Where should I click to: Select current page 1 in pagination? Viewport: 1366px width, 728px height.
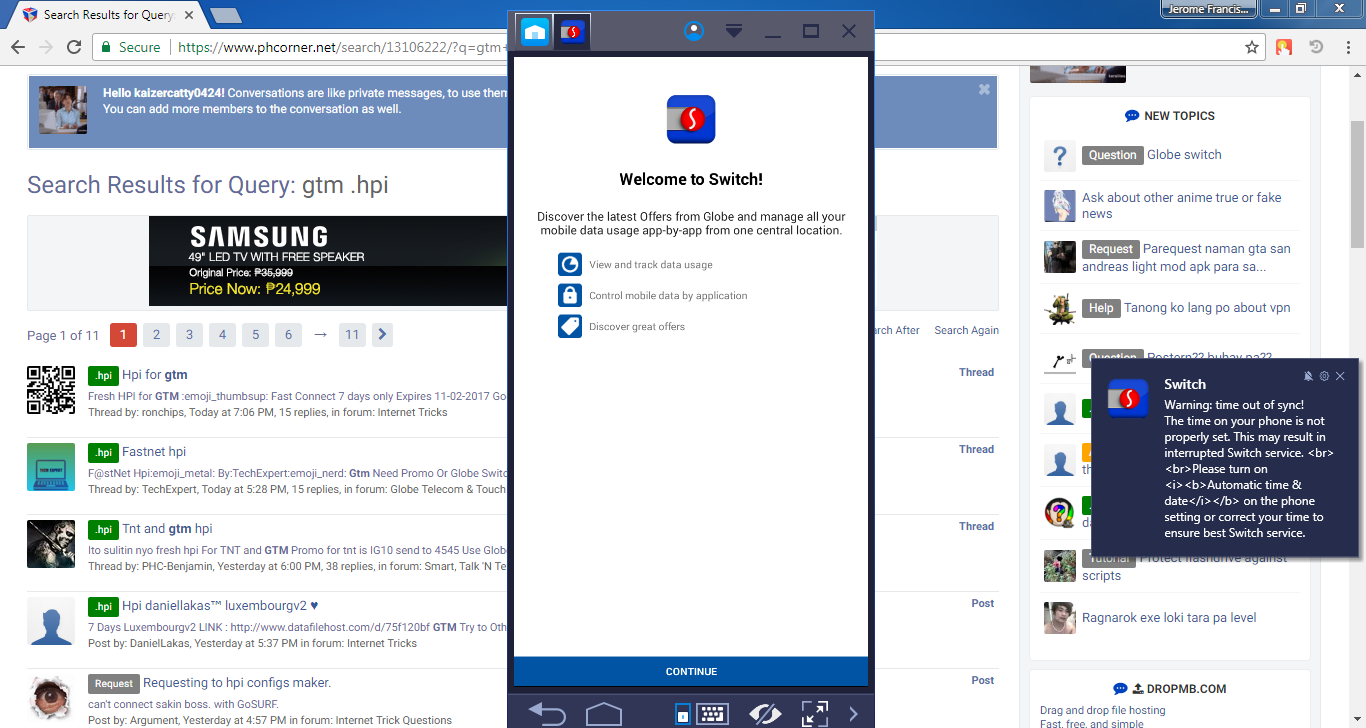pos(123,335)
